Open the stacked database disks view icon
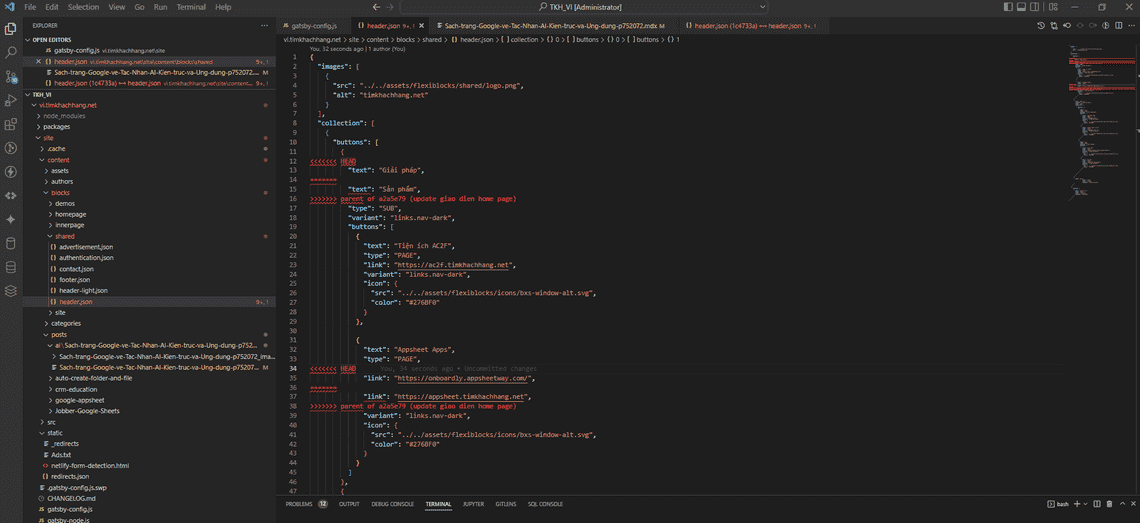 pos(11,267)
